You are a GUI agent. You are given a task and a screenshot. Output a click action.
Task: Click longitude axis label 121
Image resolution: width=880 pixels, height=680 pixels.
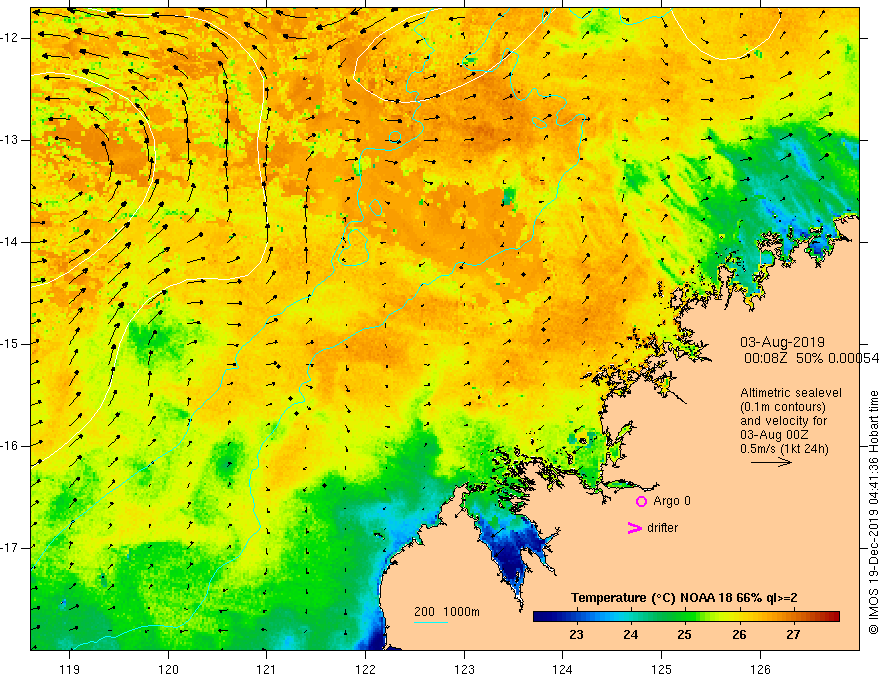coord(266,669)
